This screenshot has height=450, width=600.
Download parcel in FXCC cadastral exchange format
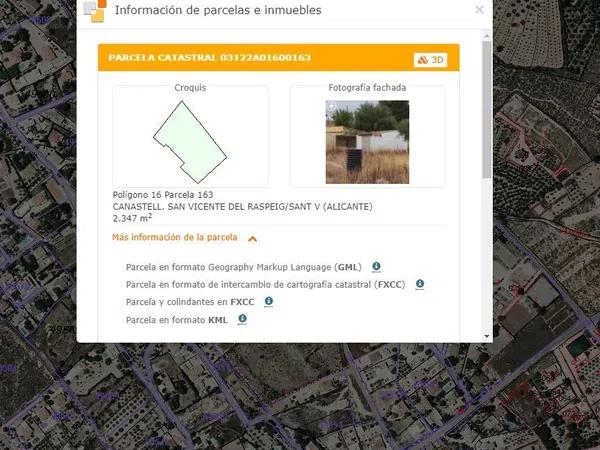(420, 284)
